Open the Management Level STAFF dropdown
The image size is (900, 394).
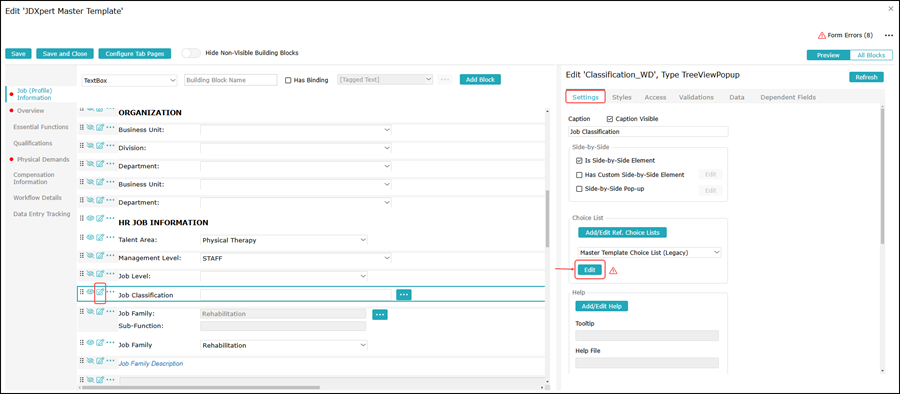click(296, 258)
